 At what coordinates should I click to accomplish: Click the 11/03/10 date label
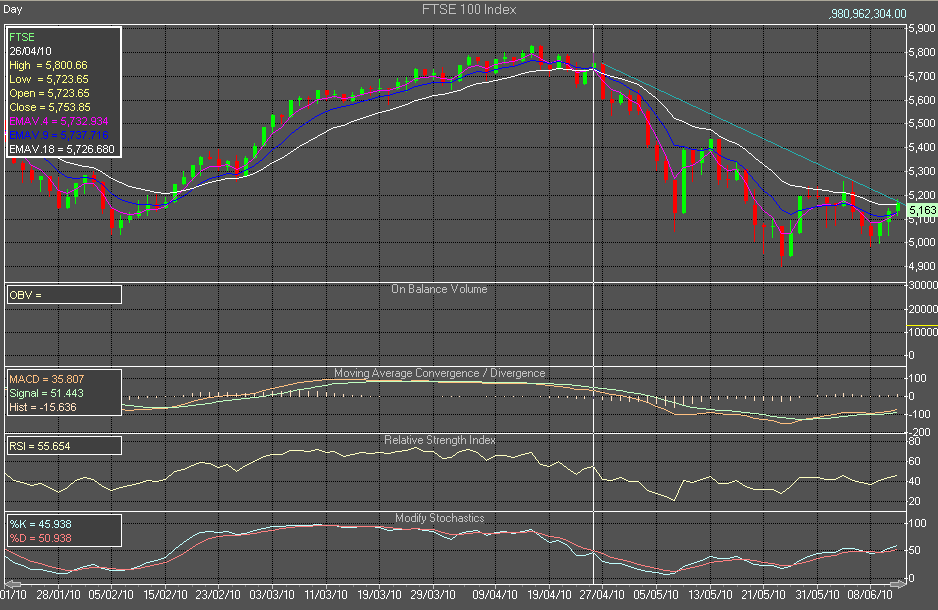tap(325, 595)
